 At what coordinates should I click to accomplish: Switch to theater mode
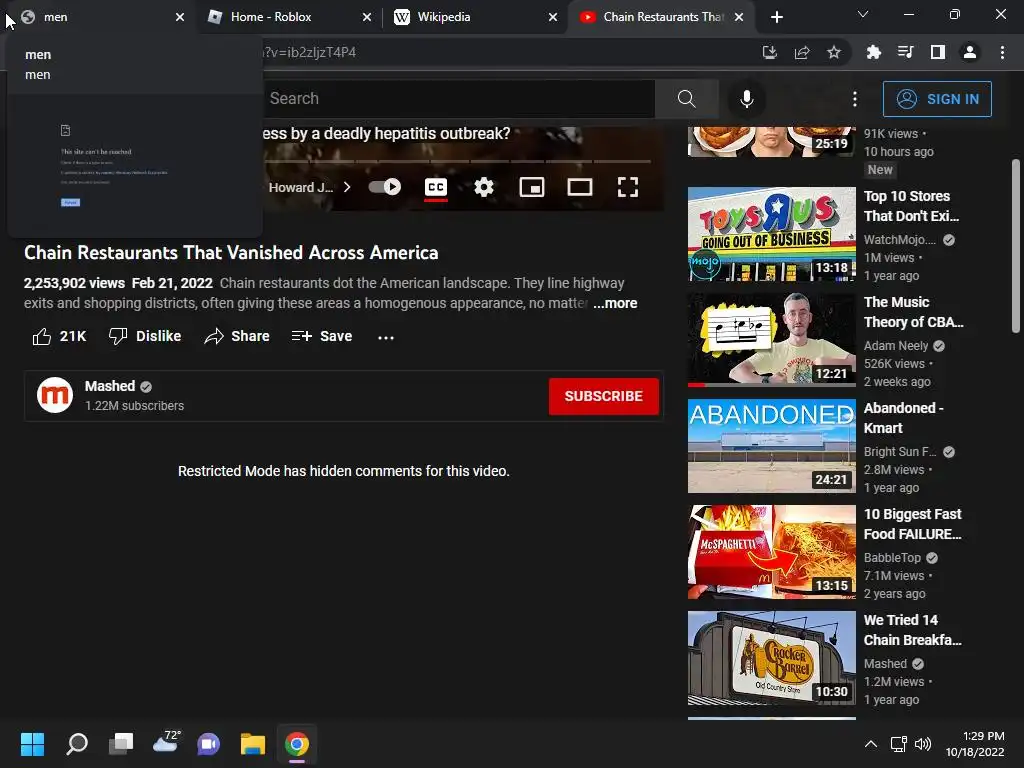click(580, 187)
